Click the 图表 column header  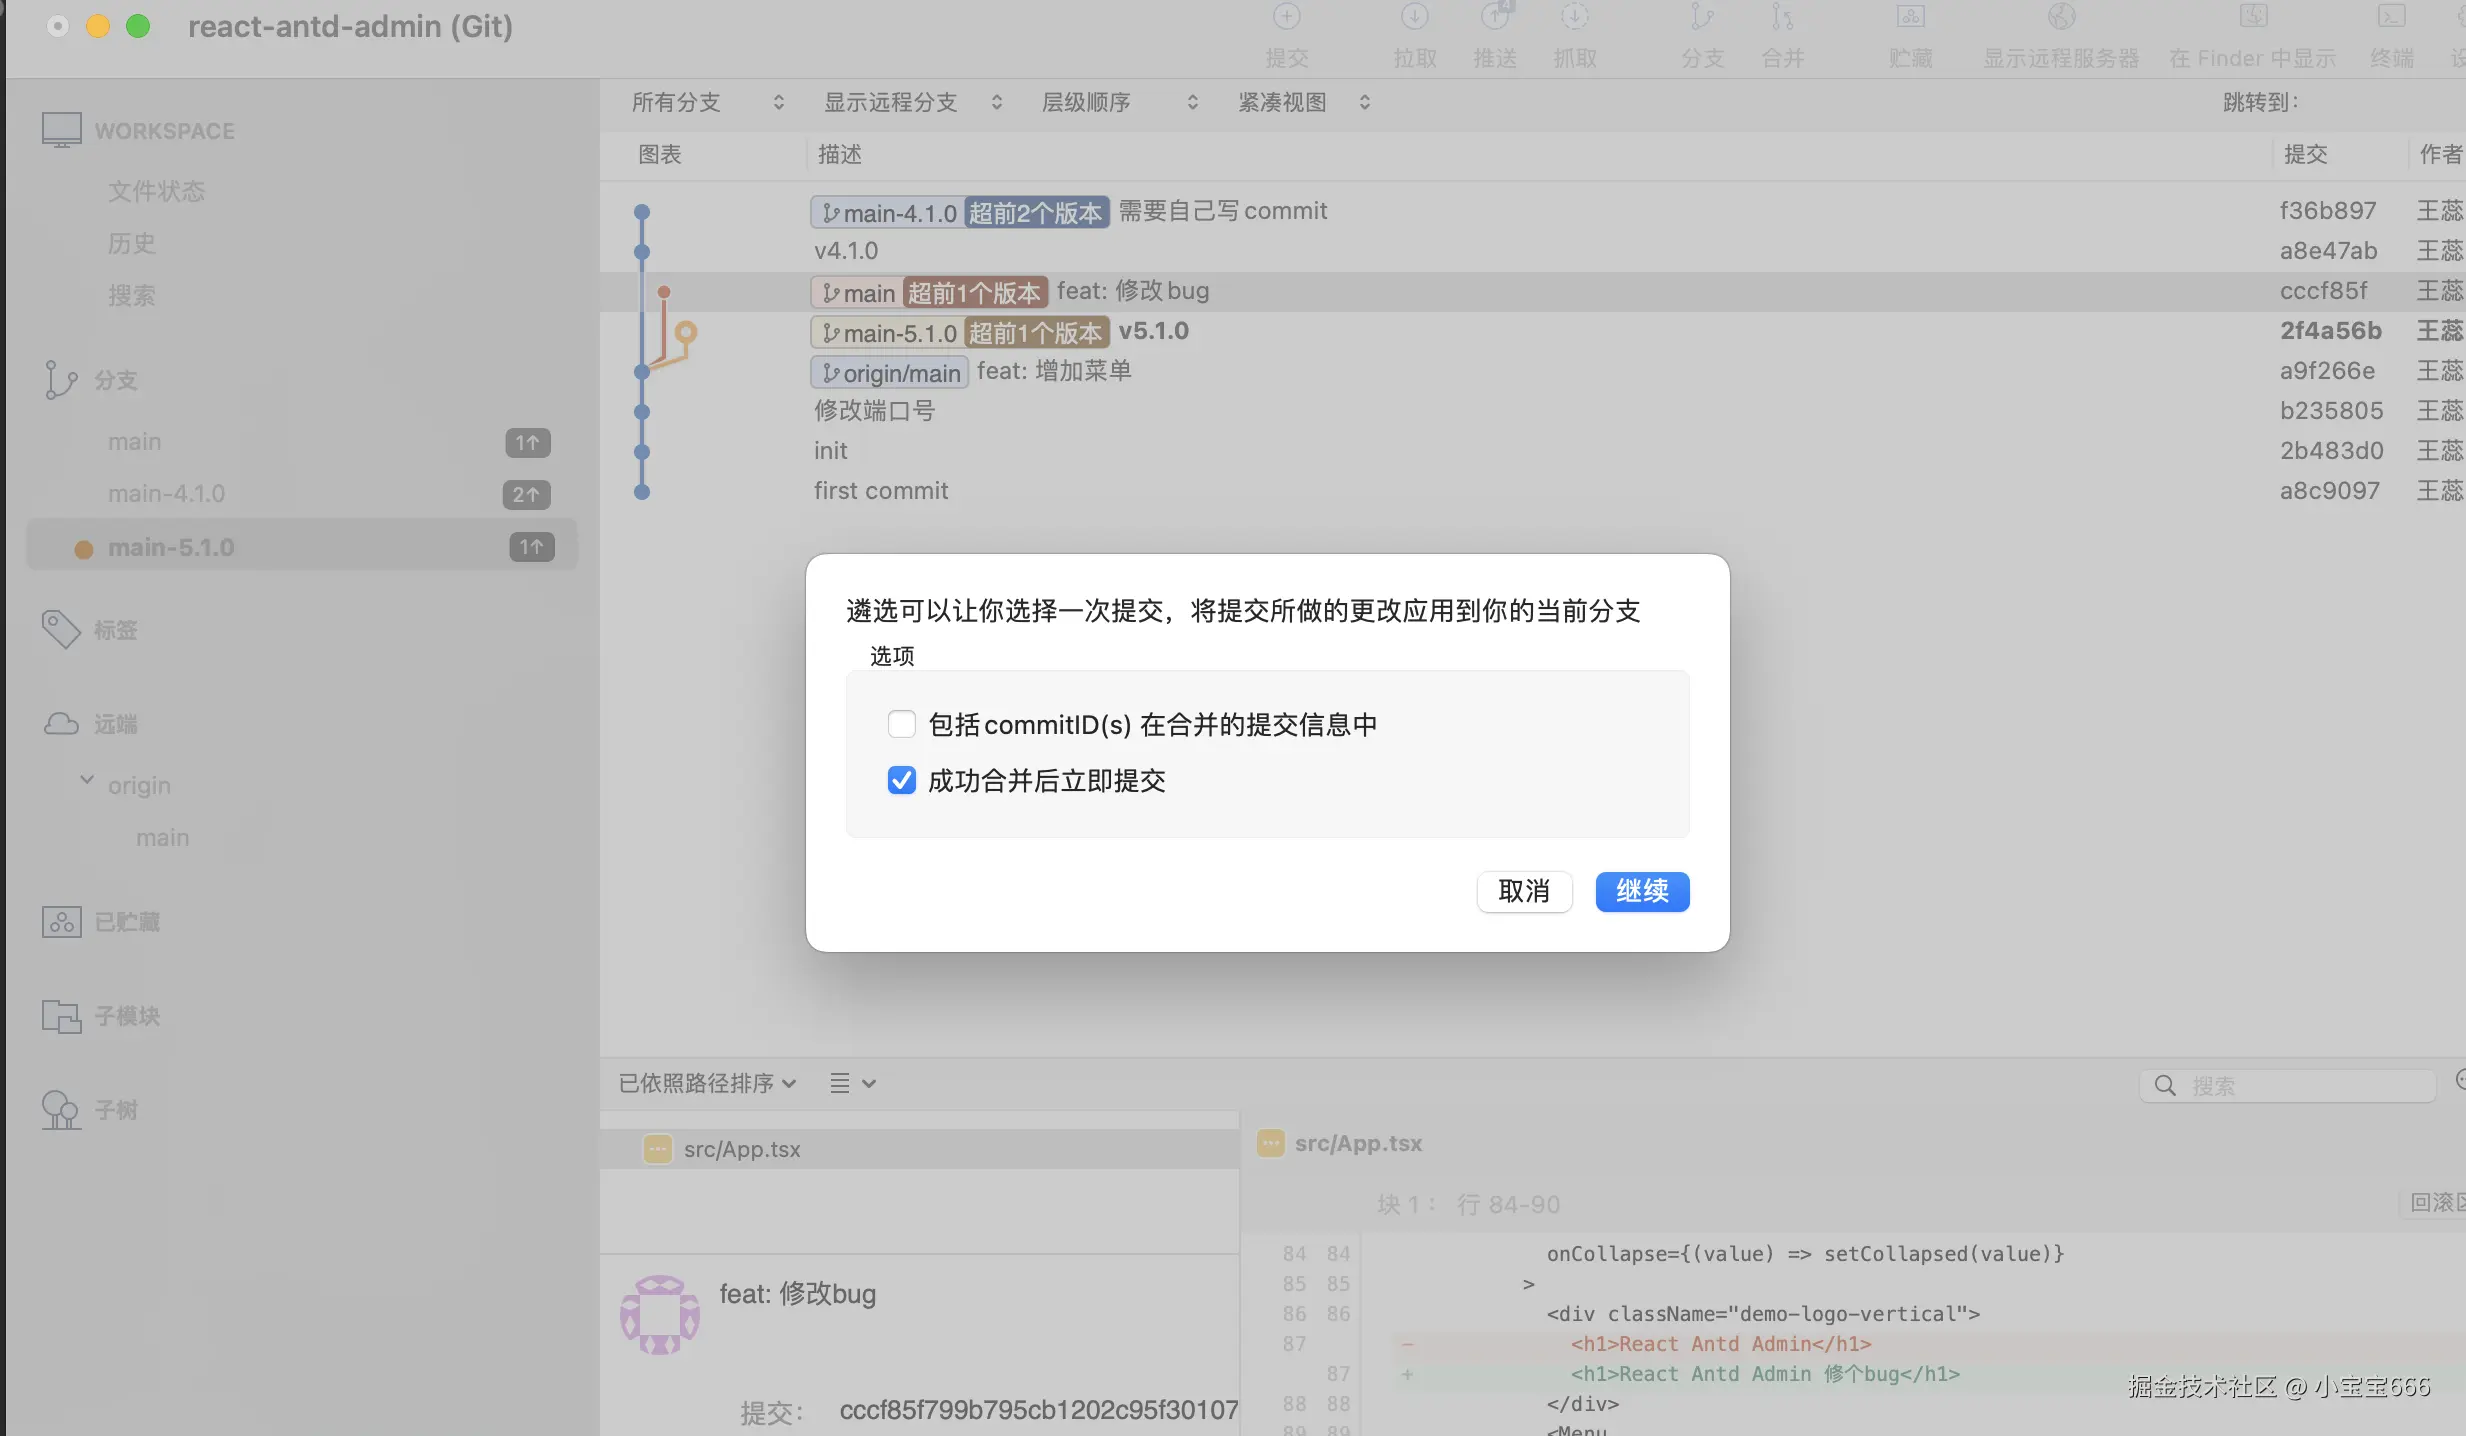coord(659,154)
